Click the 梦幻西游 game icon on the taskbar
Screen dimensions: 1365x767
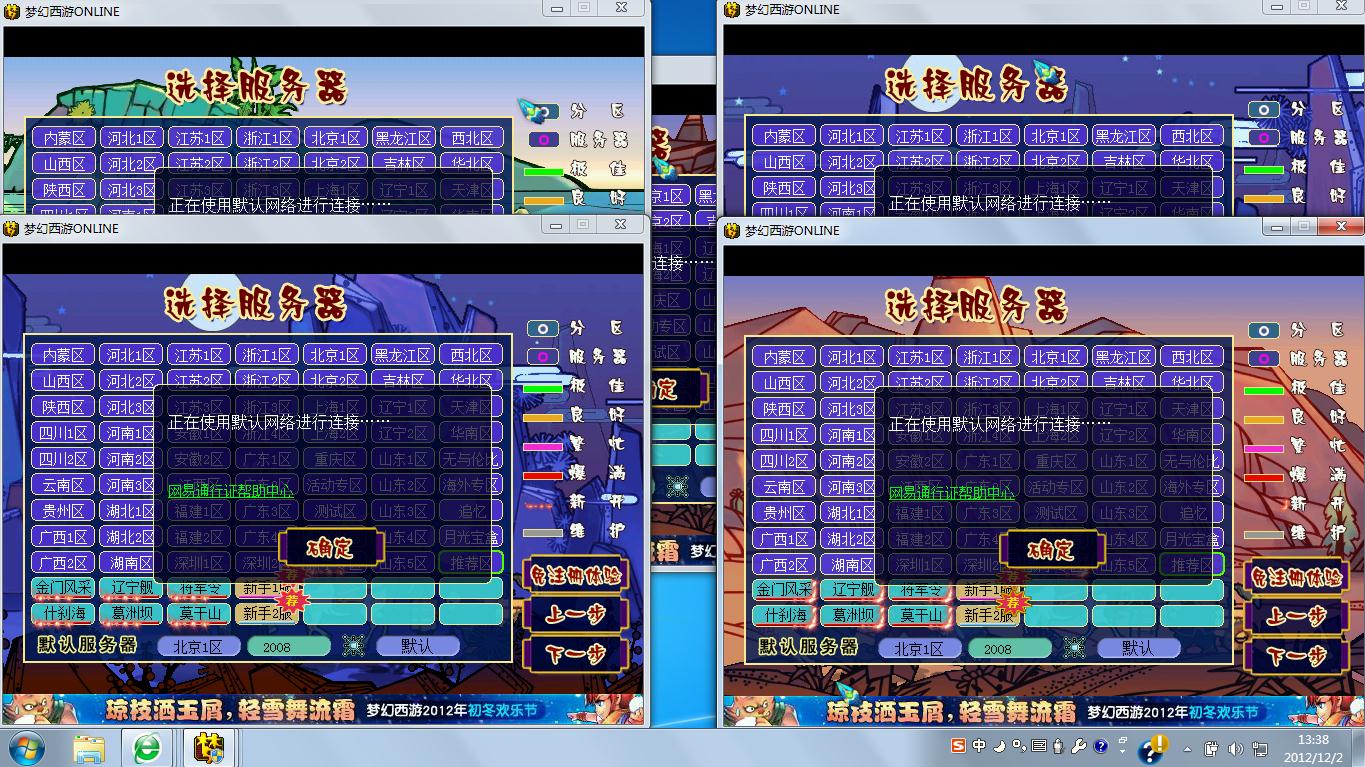pos(209,748)
